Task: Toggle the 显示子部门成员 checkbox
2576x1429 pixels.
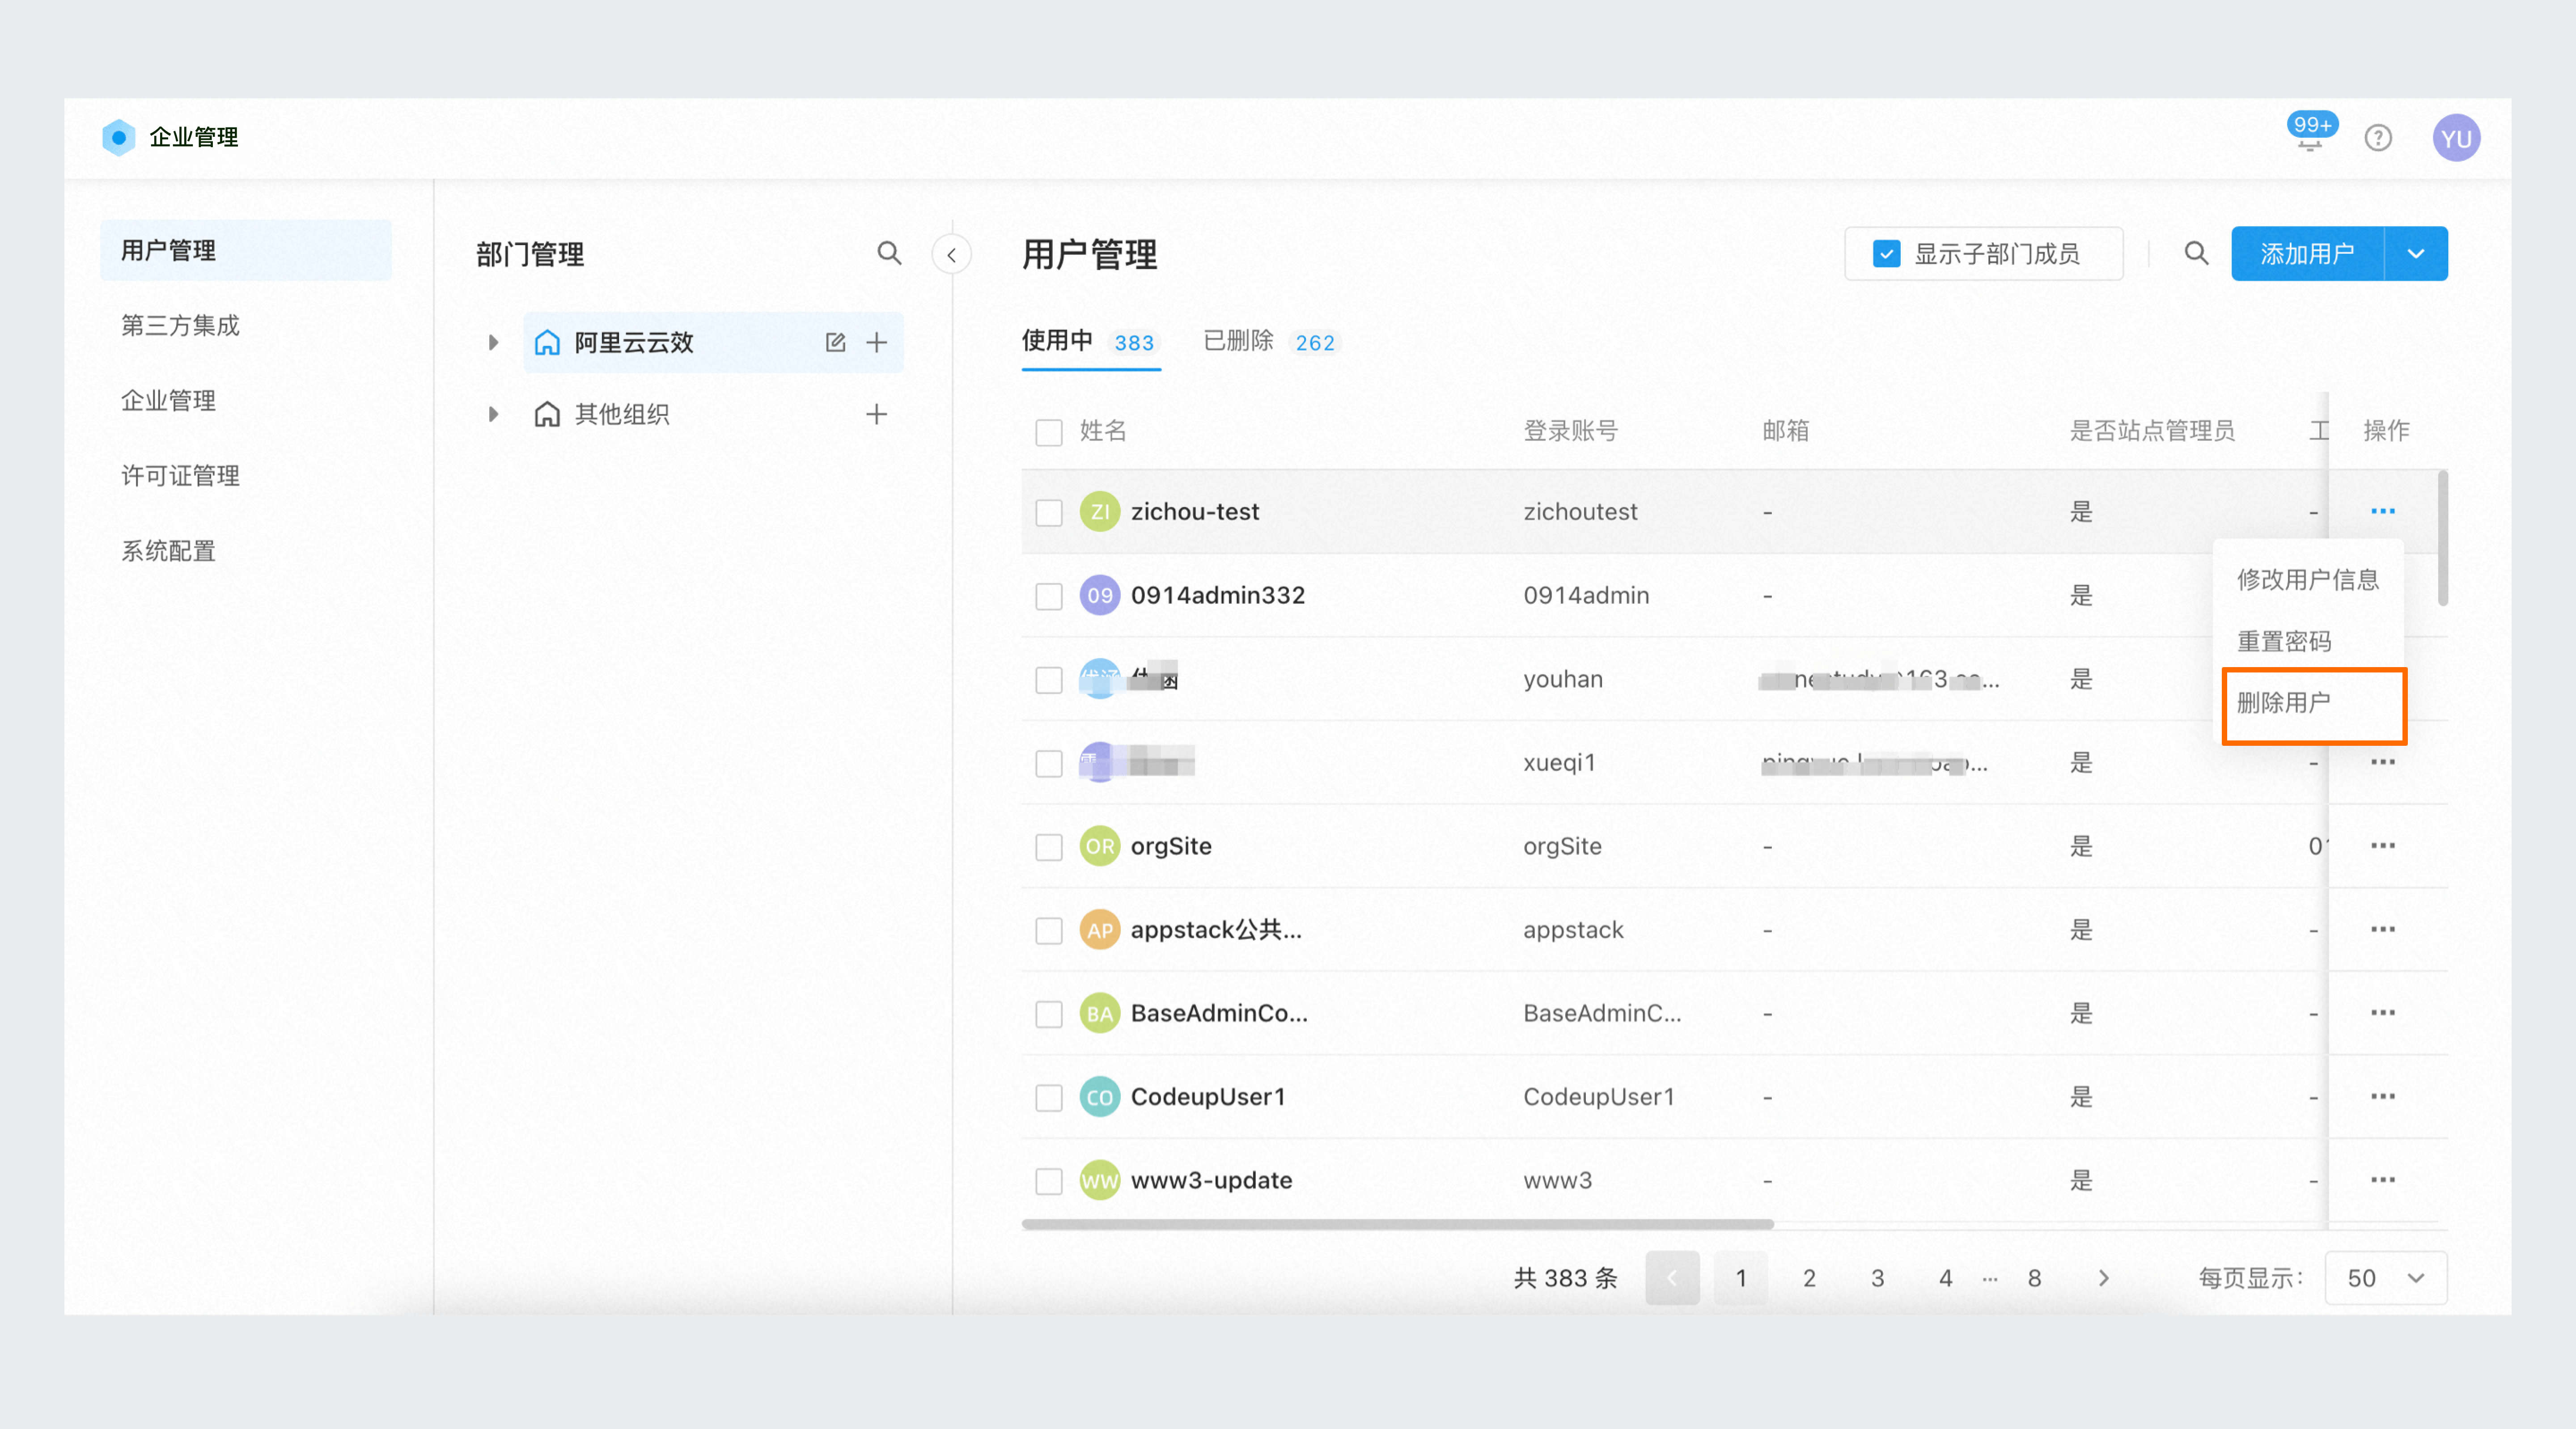Action: coord(1886,254)
